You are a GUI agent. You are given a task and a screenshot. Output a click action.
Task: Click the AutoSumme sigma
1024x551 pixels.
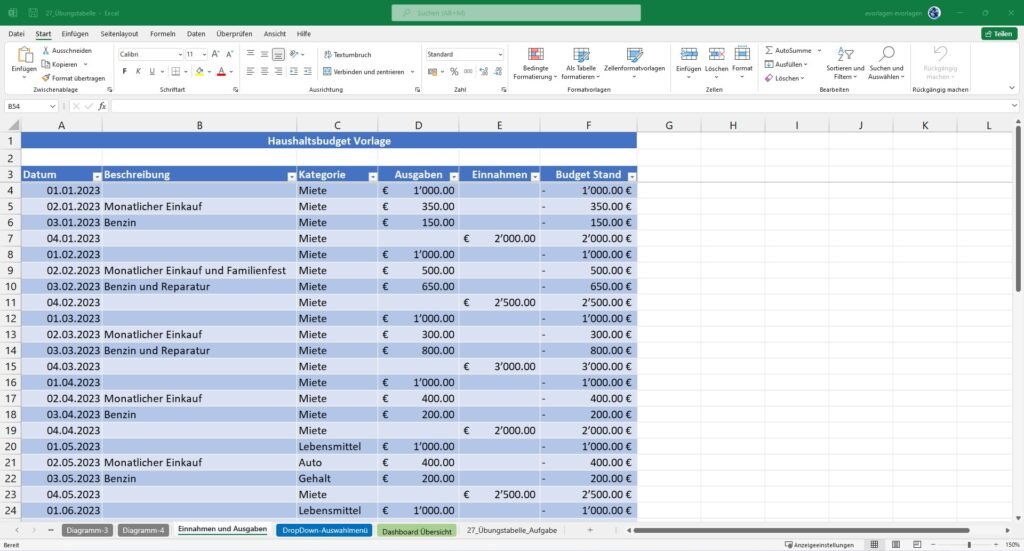coord(769,50)
